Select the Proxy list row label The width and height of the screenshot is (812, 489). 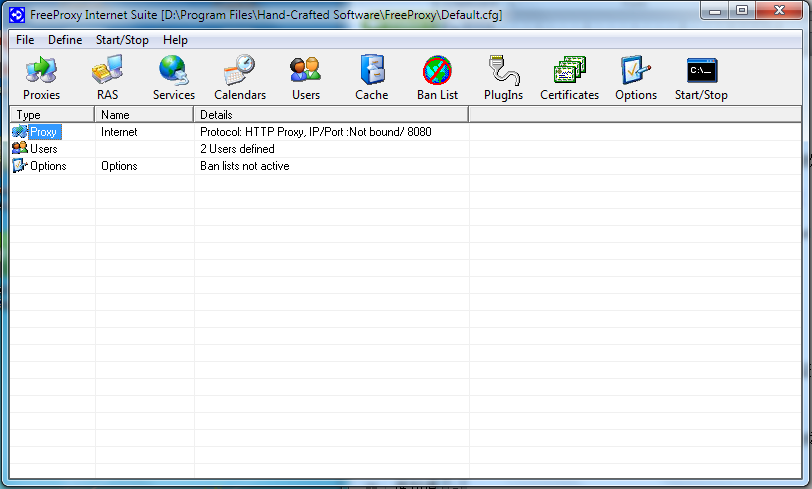[x=44, y=132]
